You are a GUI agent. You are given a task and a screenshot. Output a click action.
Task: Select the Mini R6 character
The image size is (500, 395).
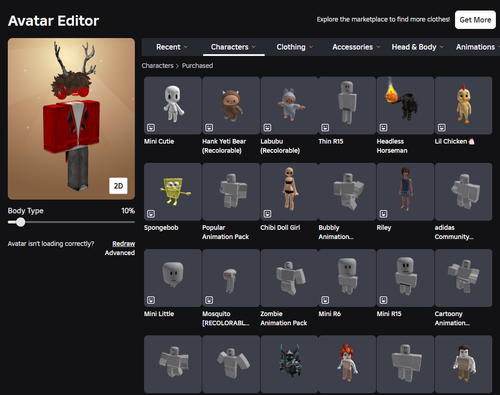click(347, 278)
